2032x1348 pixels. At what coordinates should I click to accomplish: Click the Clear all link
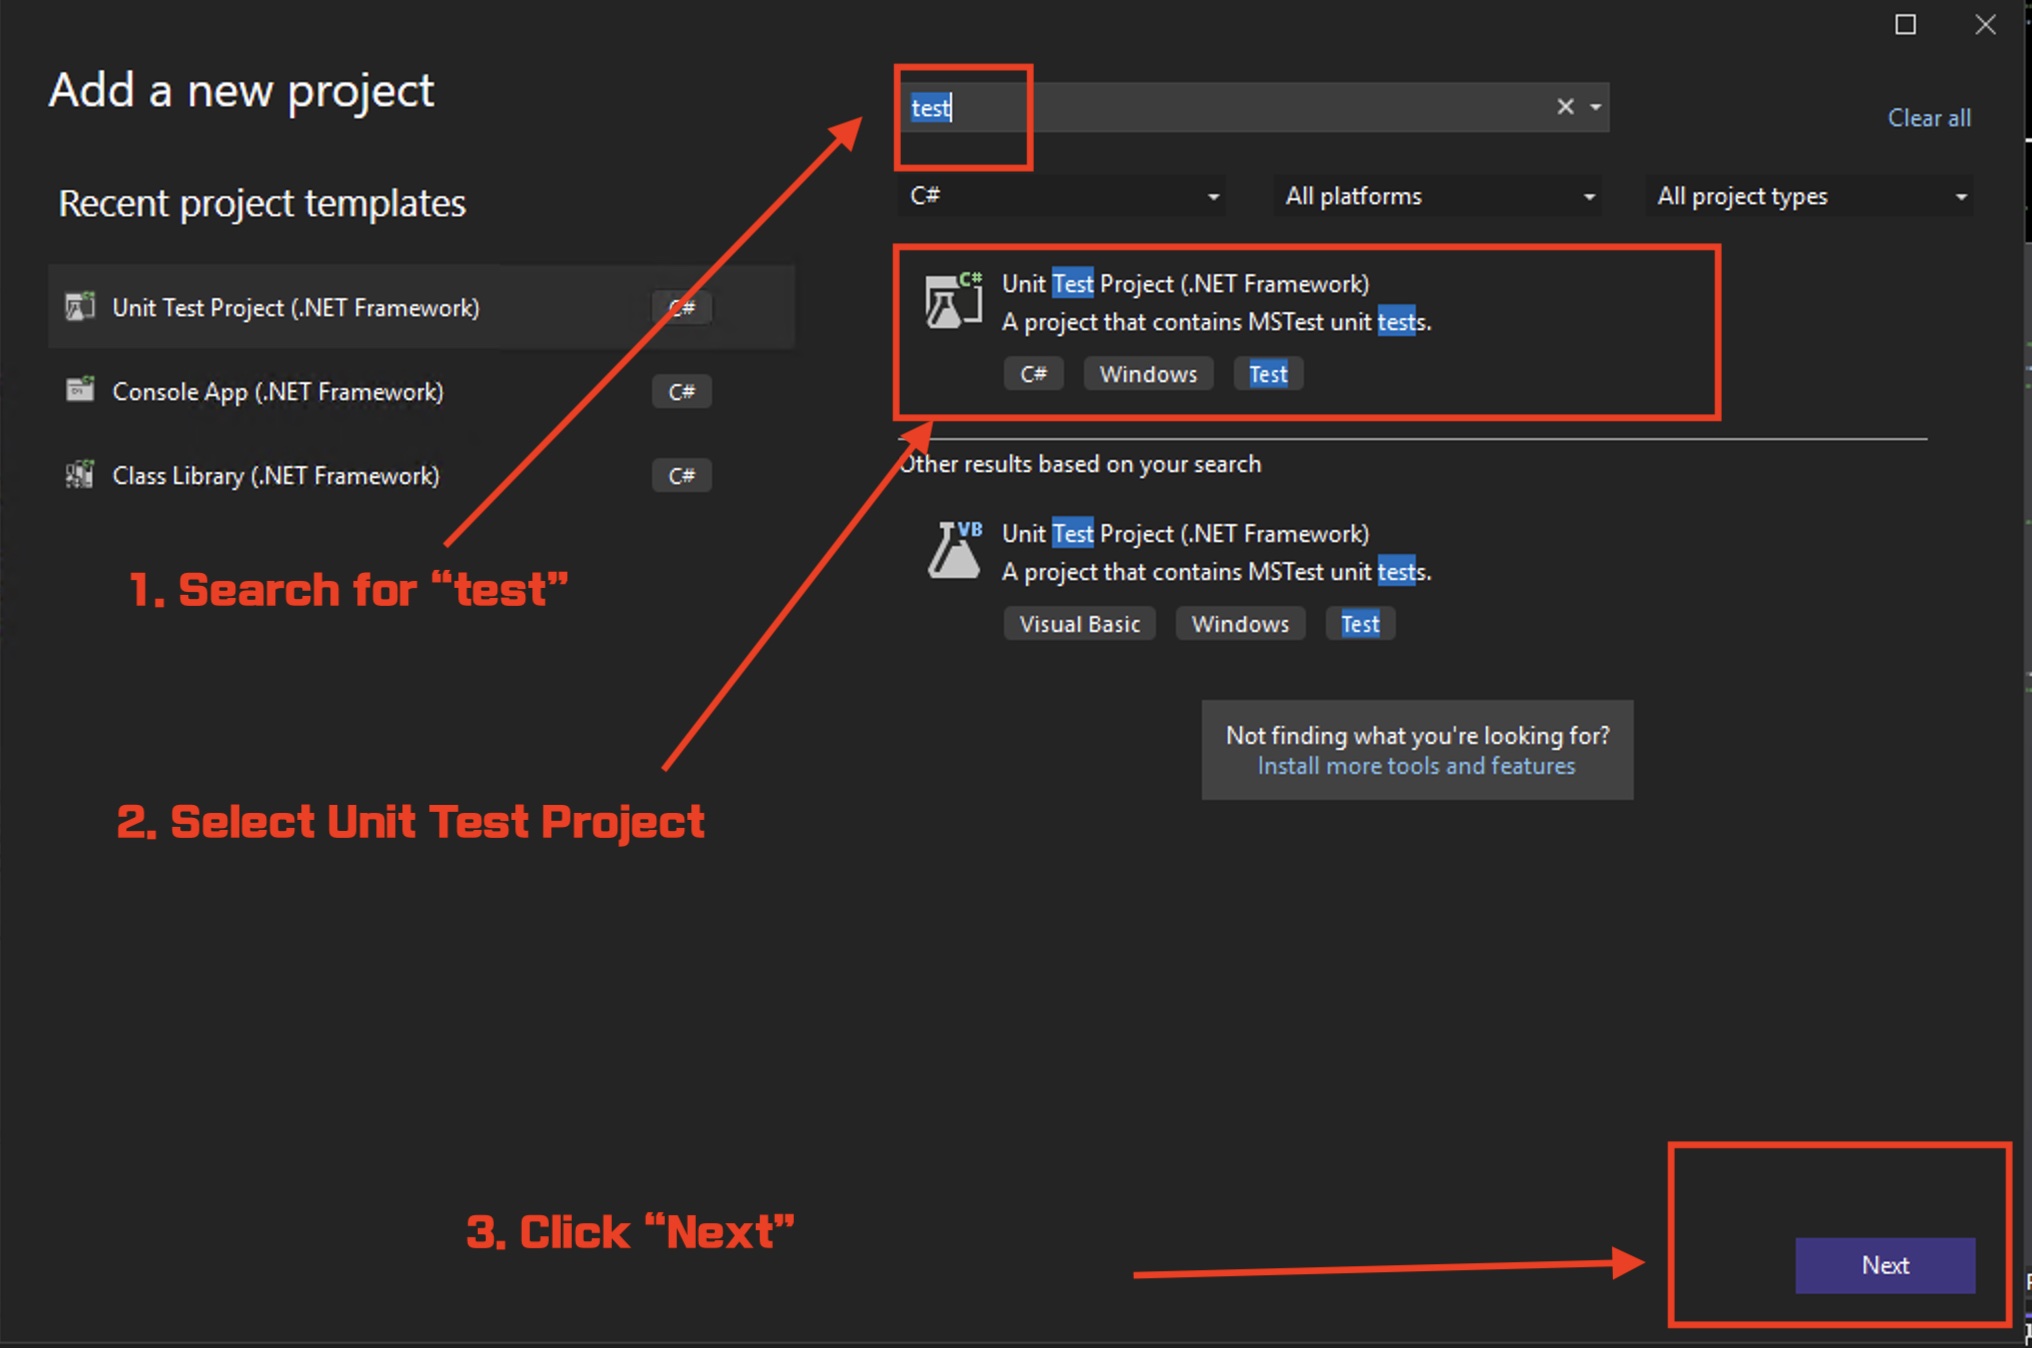[1928, 118]
